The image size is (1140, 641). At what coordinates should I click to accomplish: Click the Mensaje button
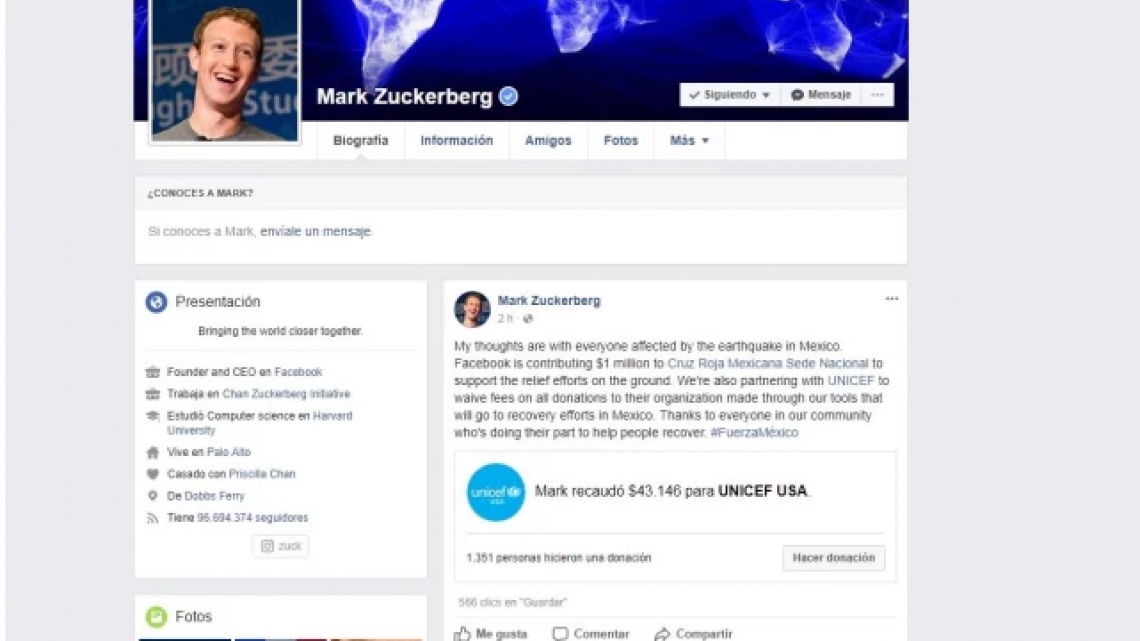point(821,95)
